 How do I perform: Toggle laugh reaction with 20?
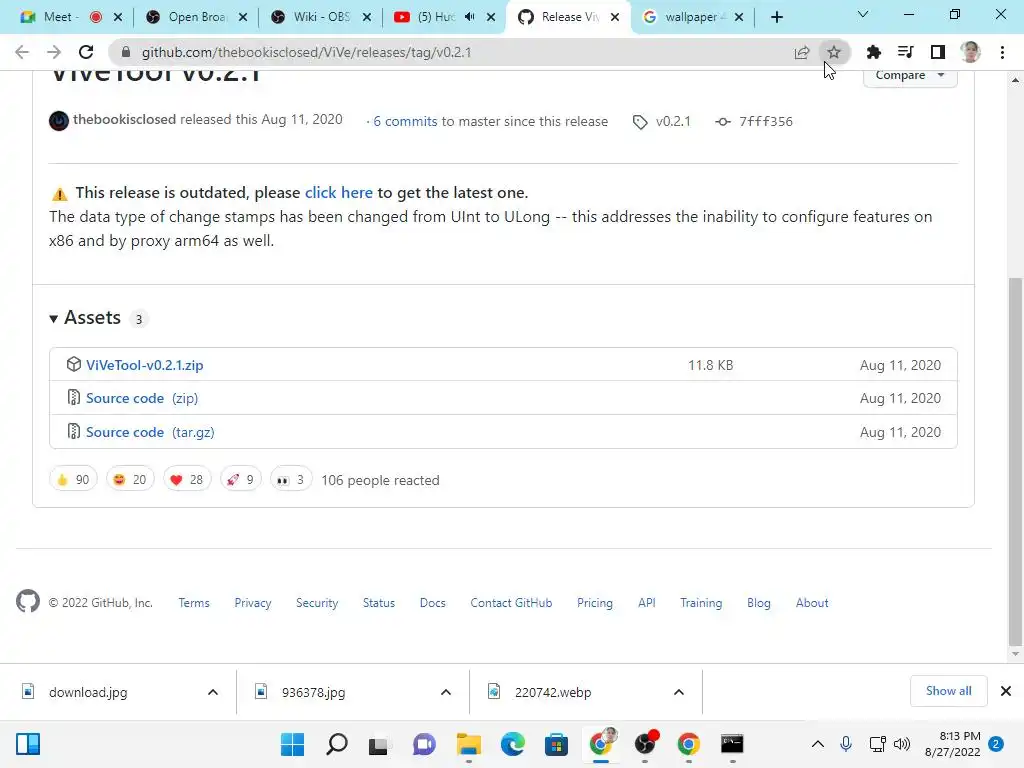click(x=130, y=479)
